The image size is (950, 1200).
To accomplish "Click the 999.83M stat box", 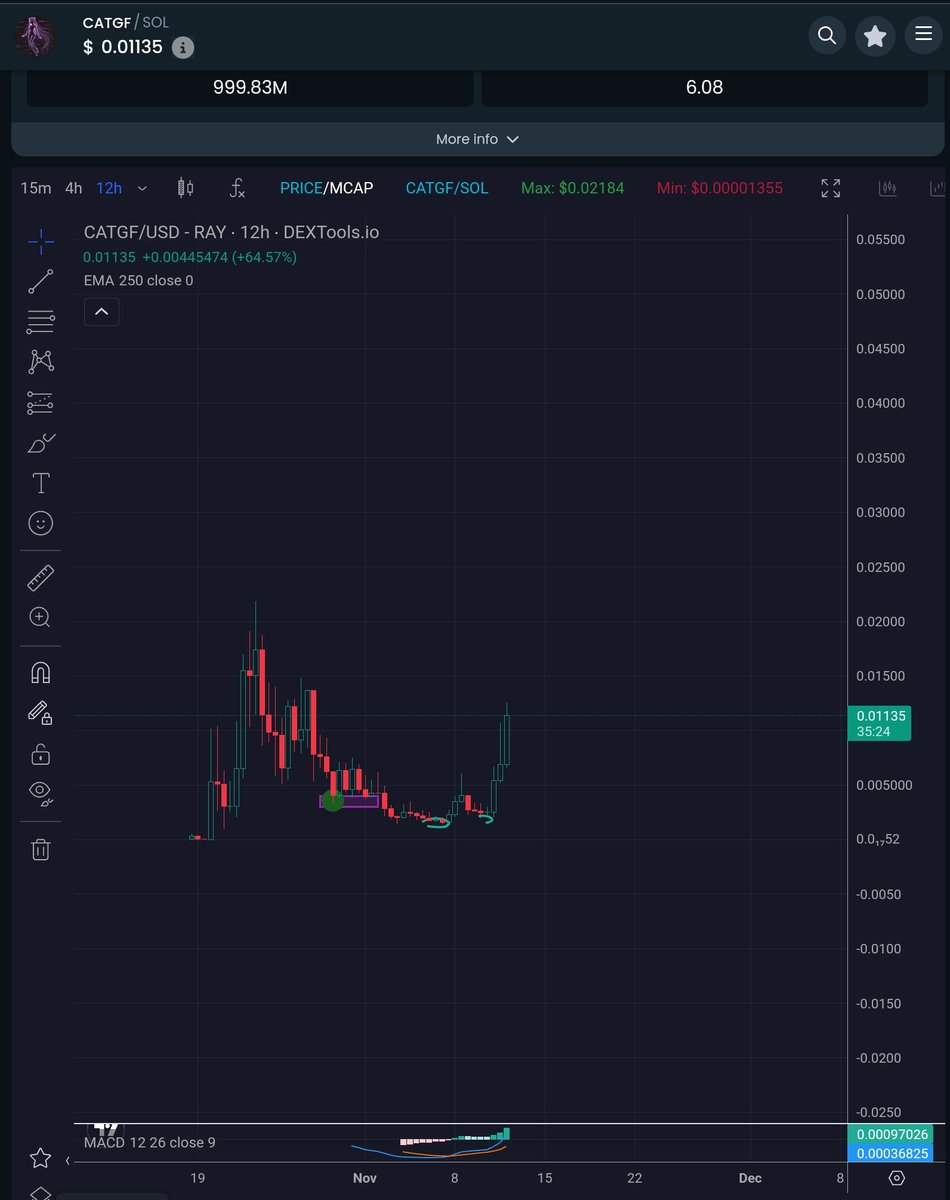I will tap(250, 87).
